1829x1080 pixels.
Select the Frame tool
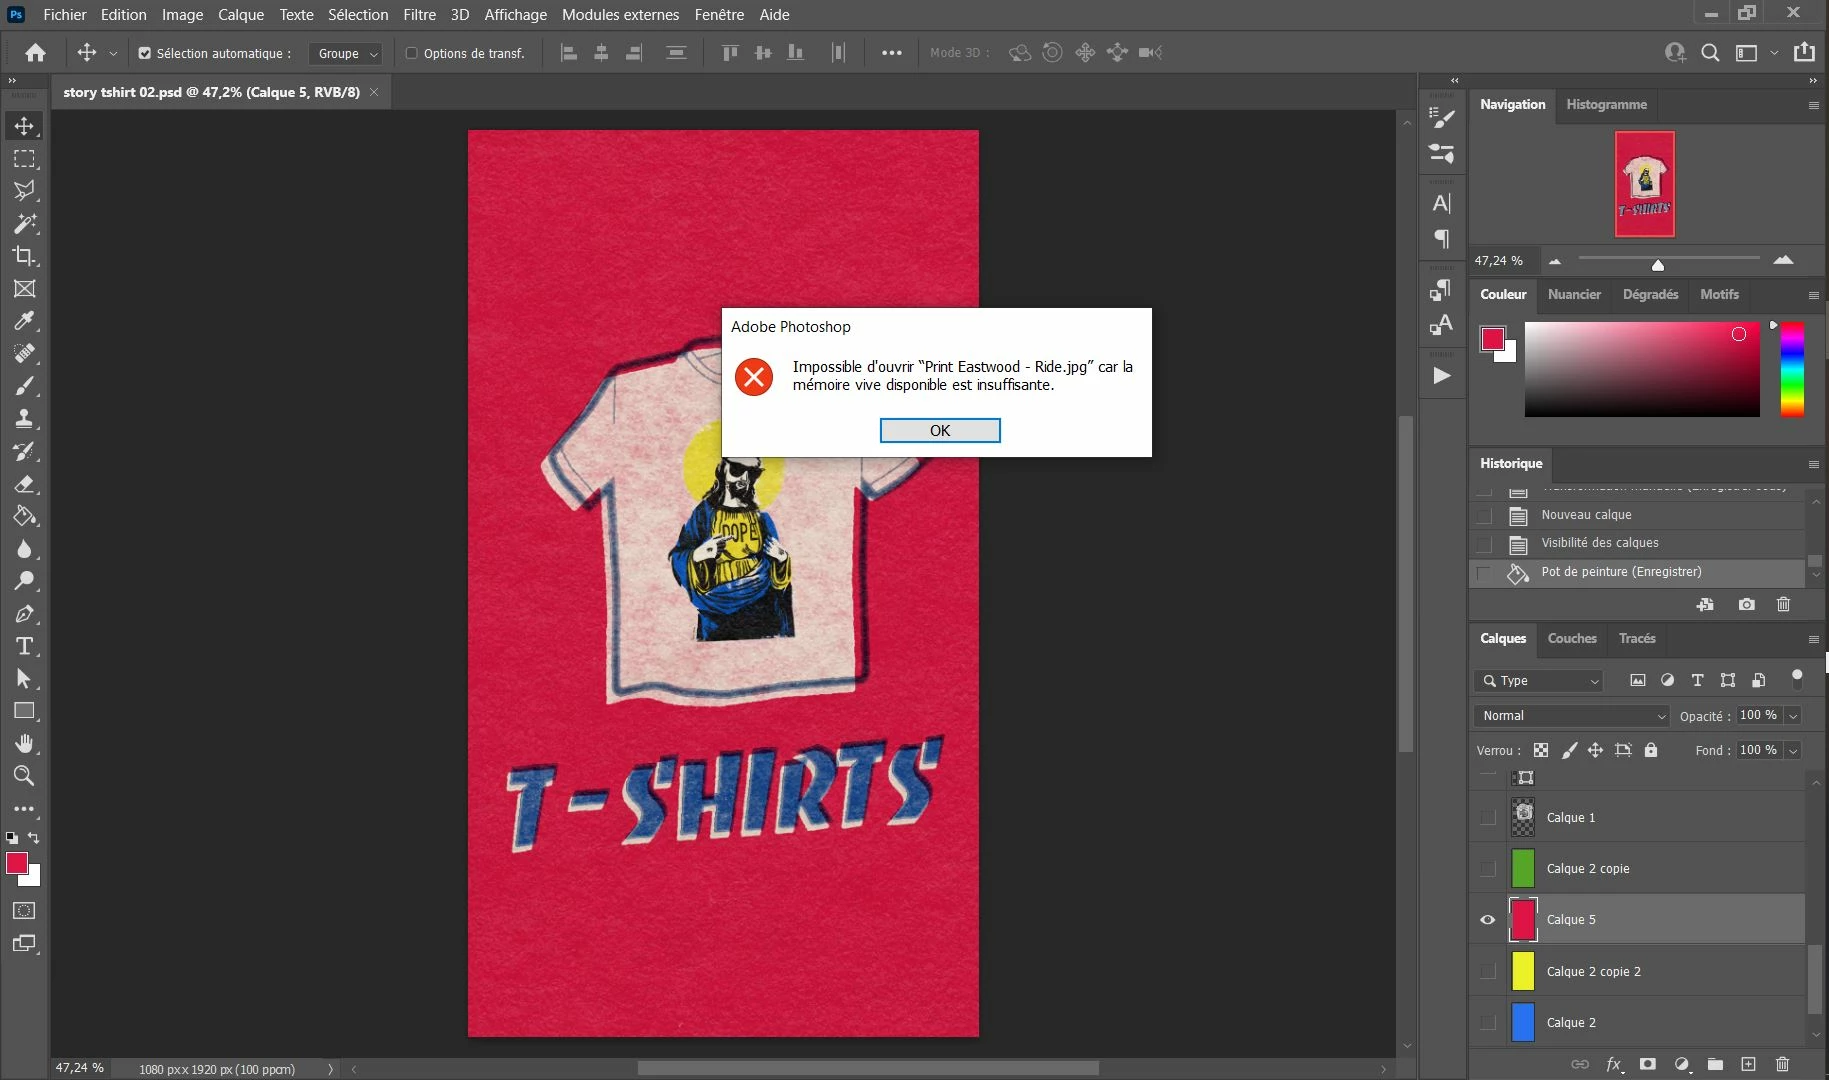[24, 289]
